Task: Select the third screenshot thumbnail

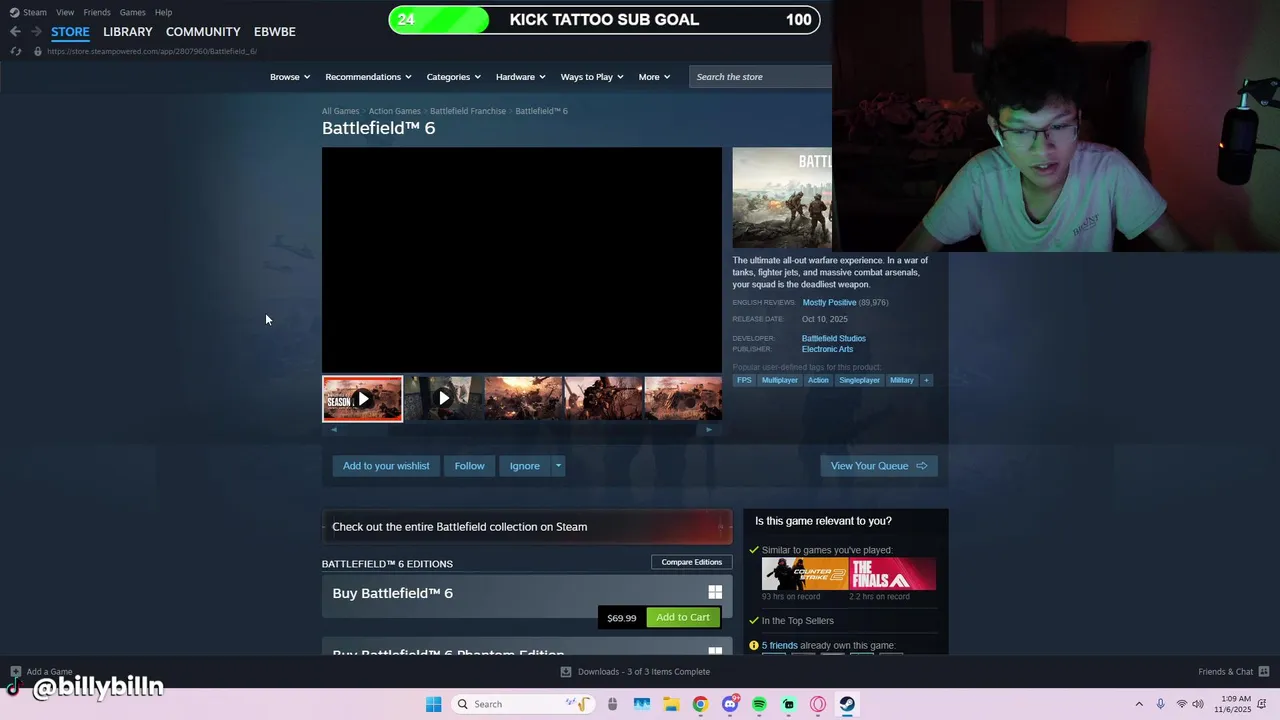Action: tap(523, 398)
